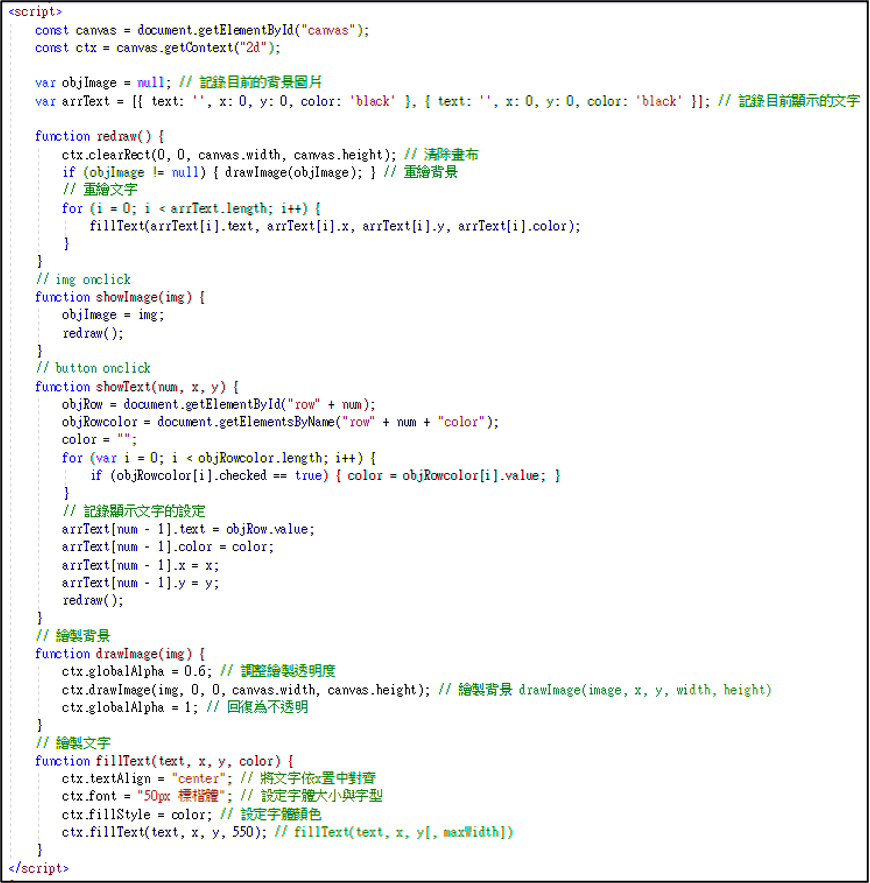Click the 'objRowcolor = document.getElementsByName' line
The width and height of the screenshot is (870, 883).
pyautogui.click(x=280, y=422)
